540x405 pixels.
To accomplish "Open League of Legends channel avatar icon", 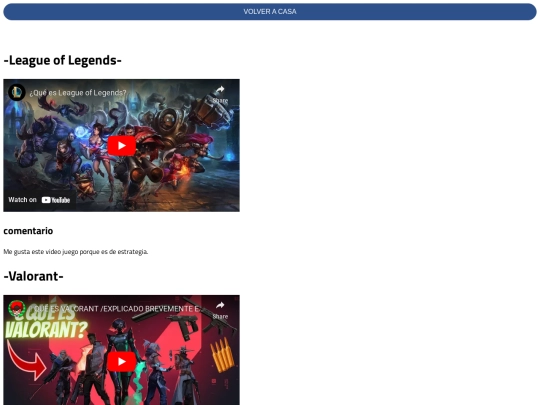I will tap(17, 92).
